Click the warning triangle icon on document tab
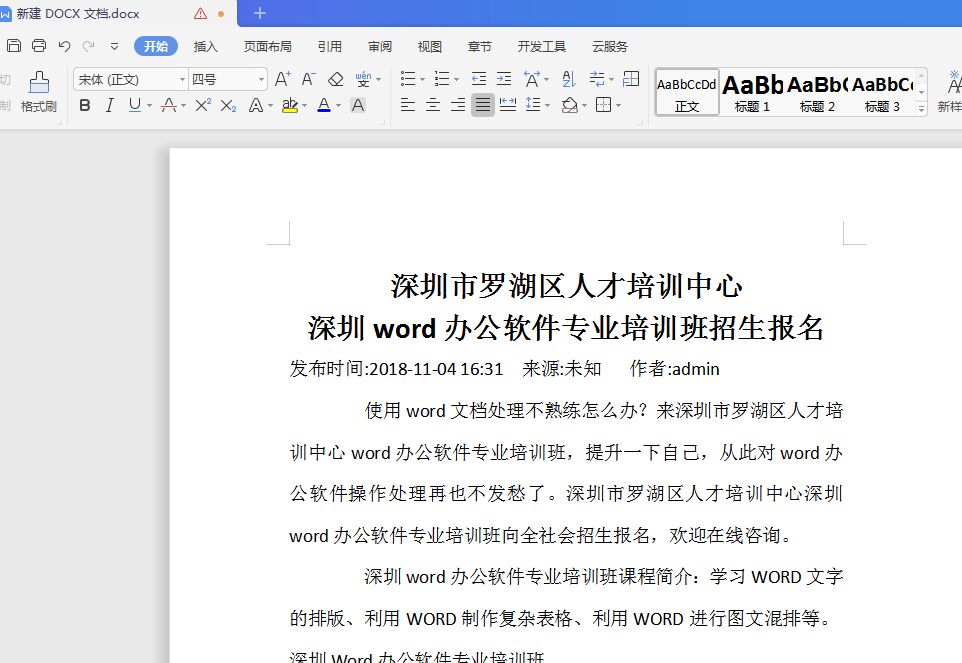962x663 pixels. click(x=201, y=13)
